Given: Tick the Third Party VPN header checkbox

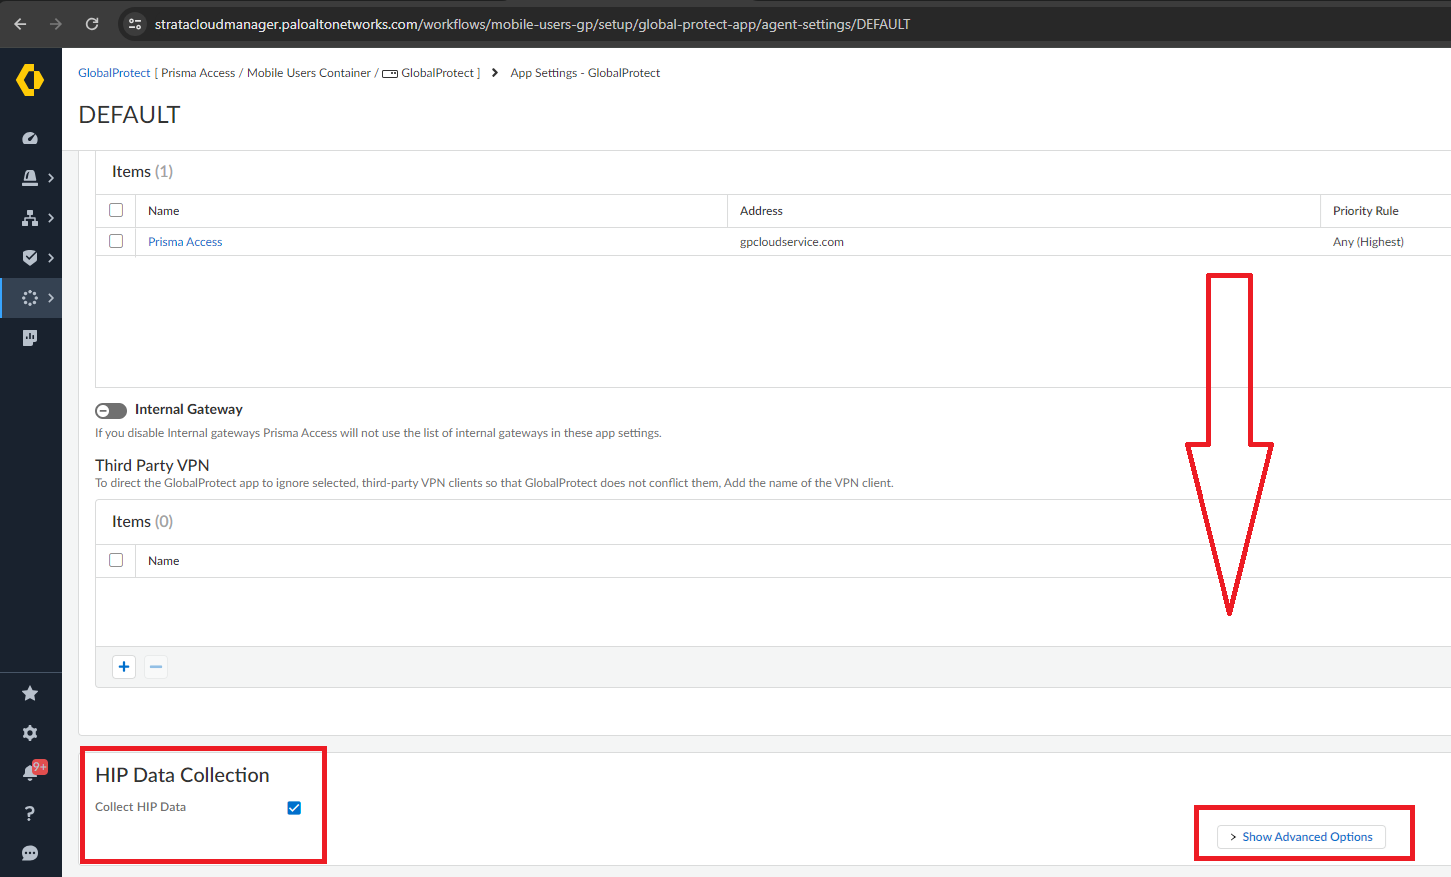Looking at the screenshot, I should click(116, 560).
